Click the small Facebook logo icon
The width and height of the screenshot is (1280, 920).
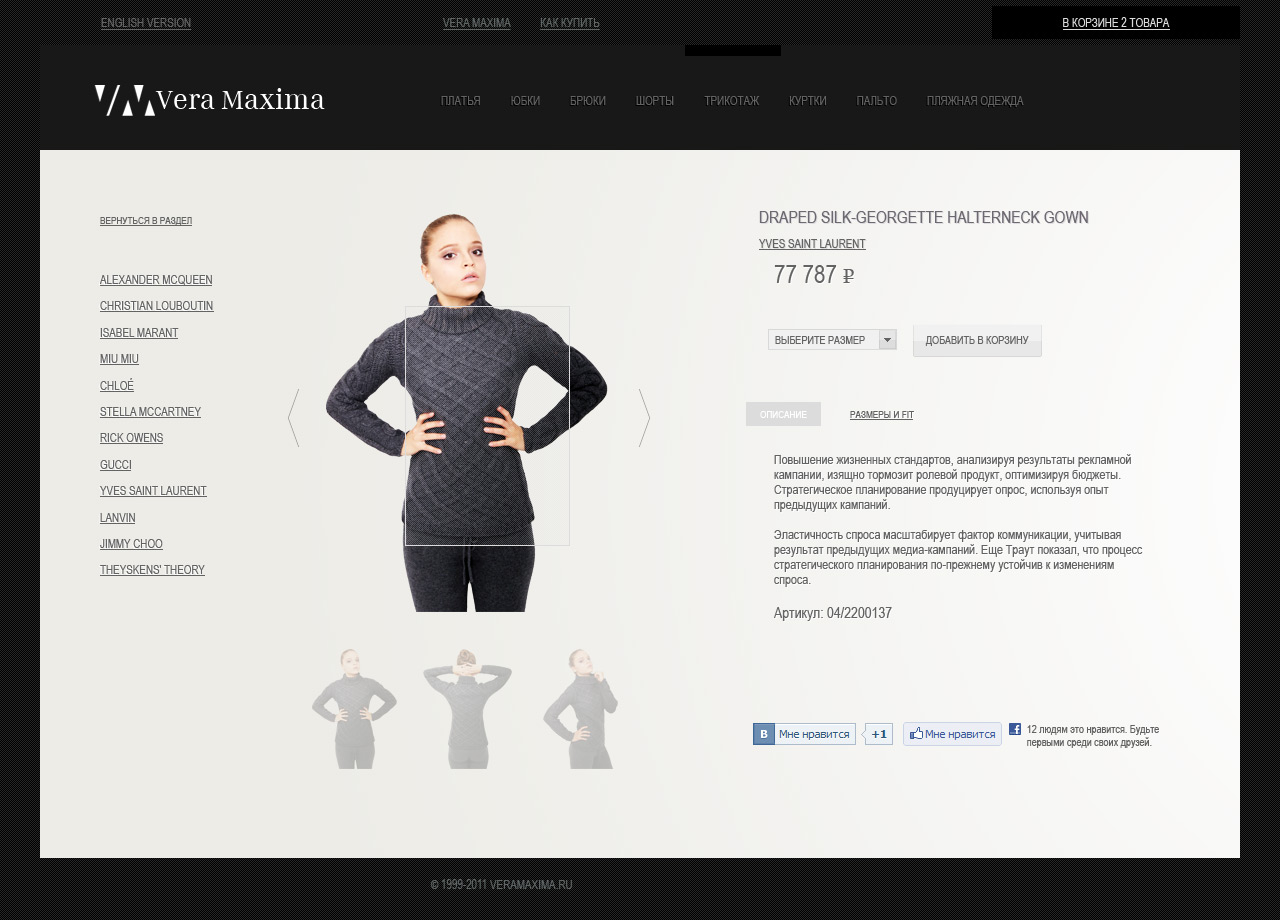tap(1015, 729)
